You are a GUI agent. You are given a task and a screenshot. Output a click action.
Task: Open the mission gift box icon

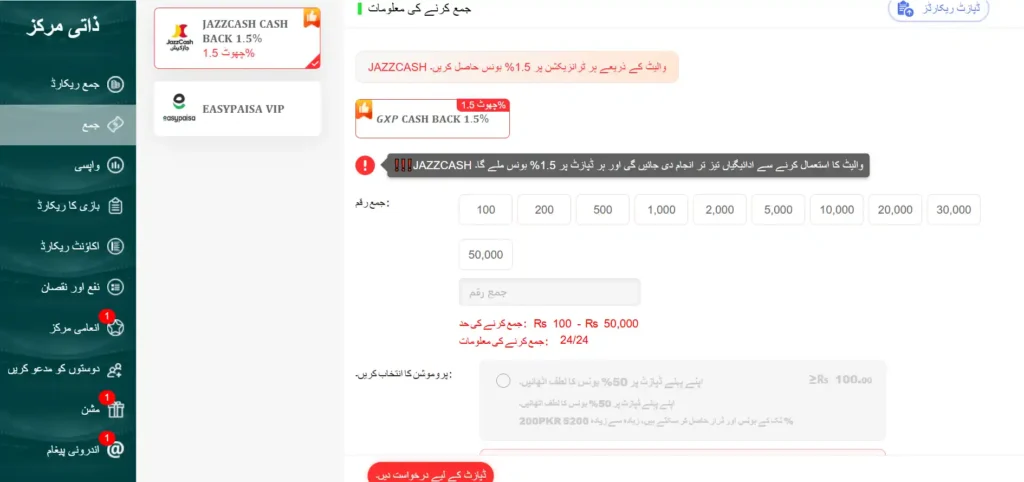click(115, 410)
